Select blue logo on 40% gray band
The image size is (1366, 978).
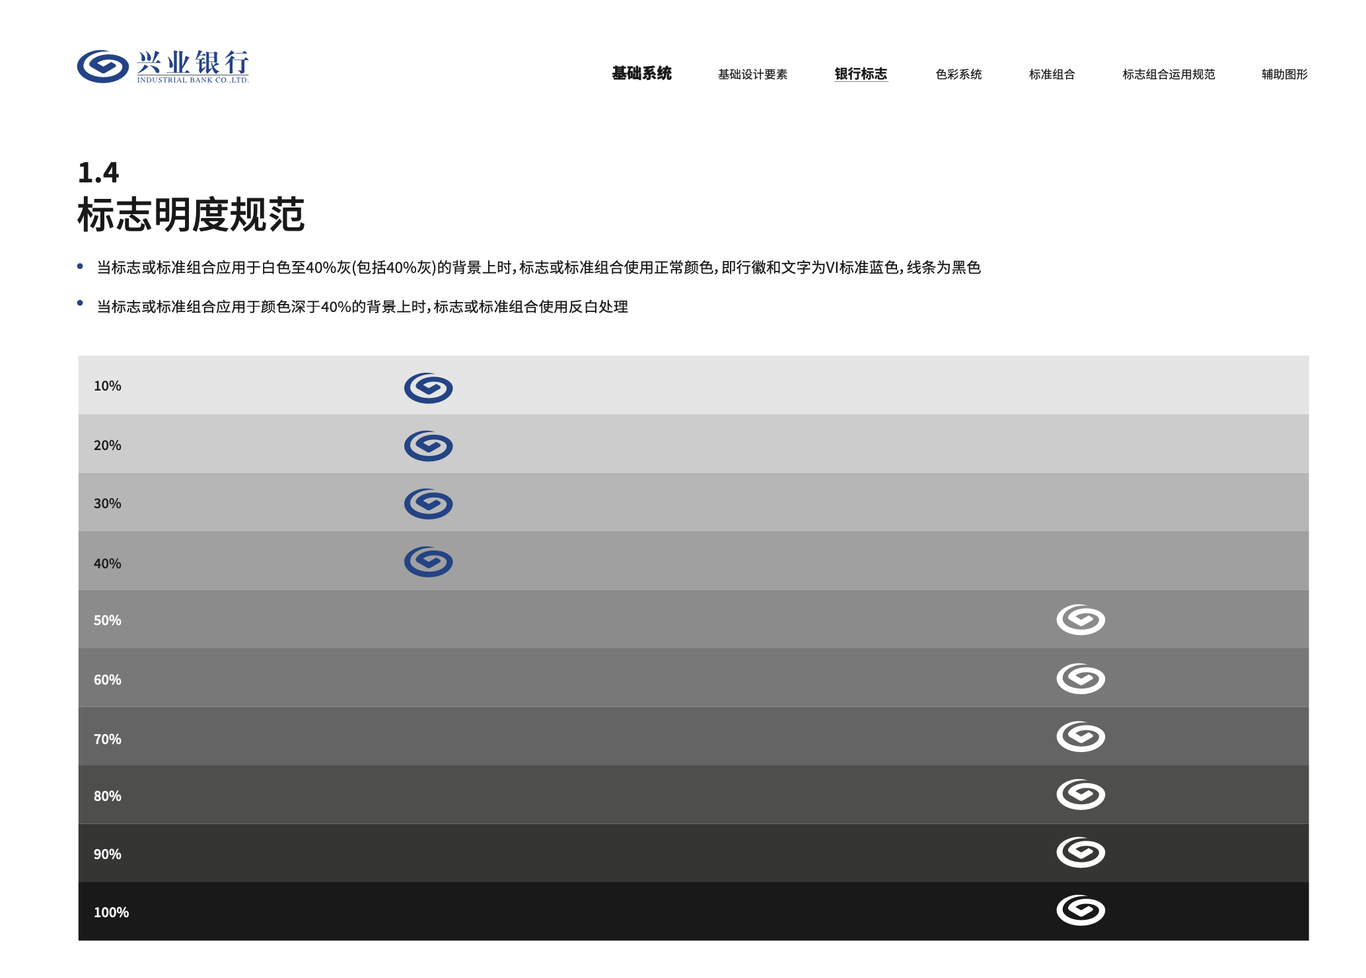428,562
